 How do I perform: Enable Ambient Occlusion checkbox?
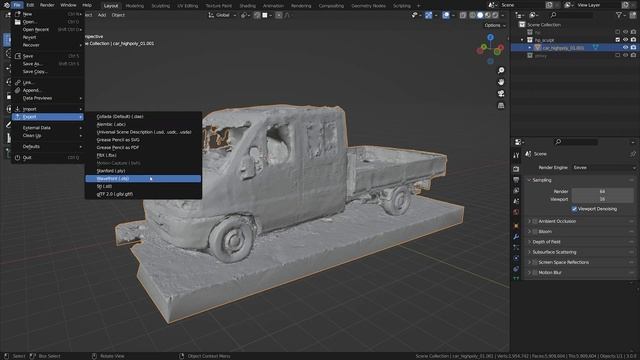click(x=535, y=221)
